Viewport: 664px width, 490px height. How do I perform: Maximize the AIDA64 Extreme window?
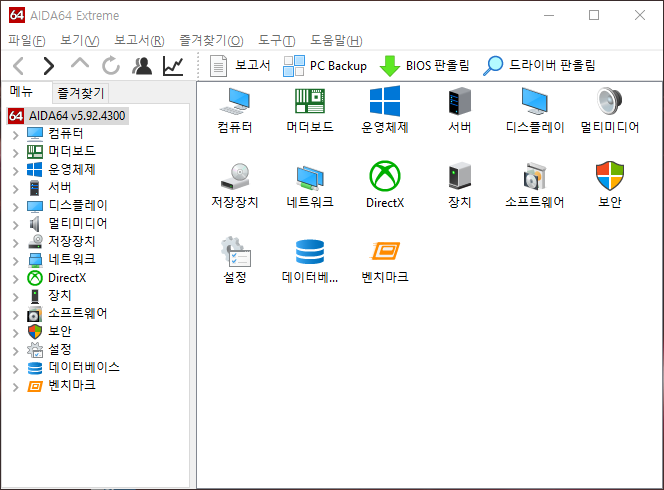[x=594, y=15]
